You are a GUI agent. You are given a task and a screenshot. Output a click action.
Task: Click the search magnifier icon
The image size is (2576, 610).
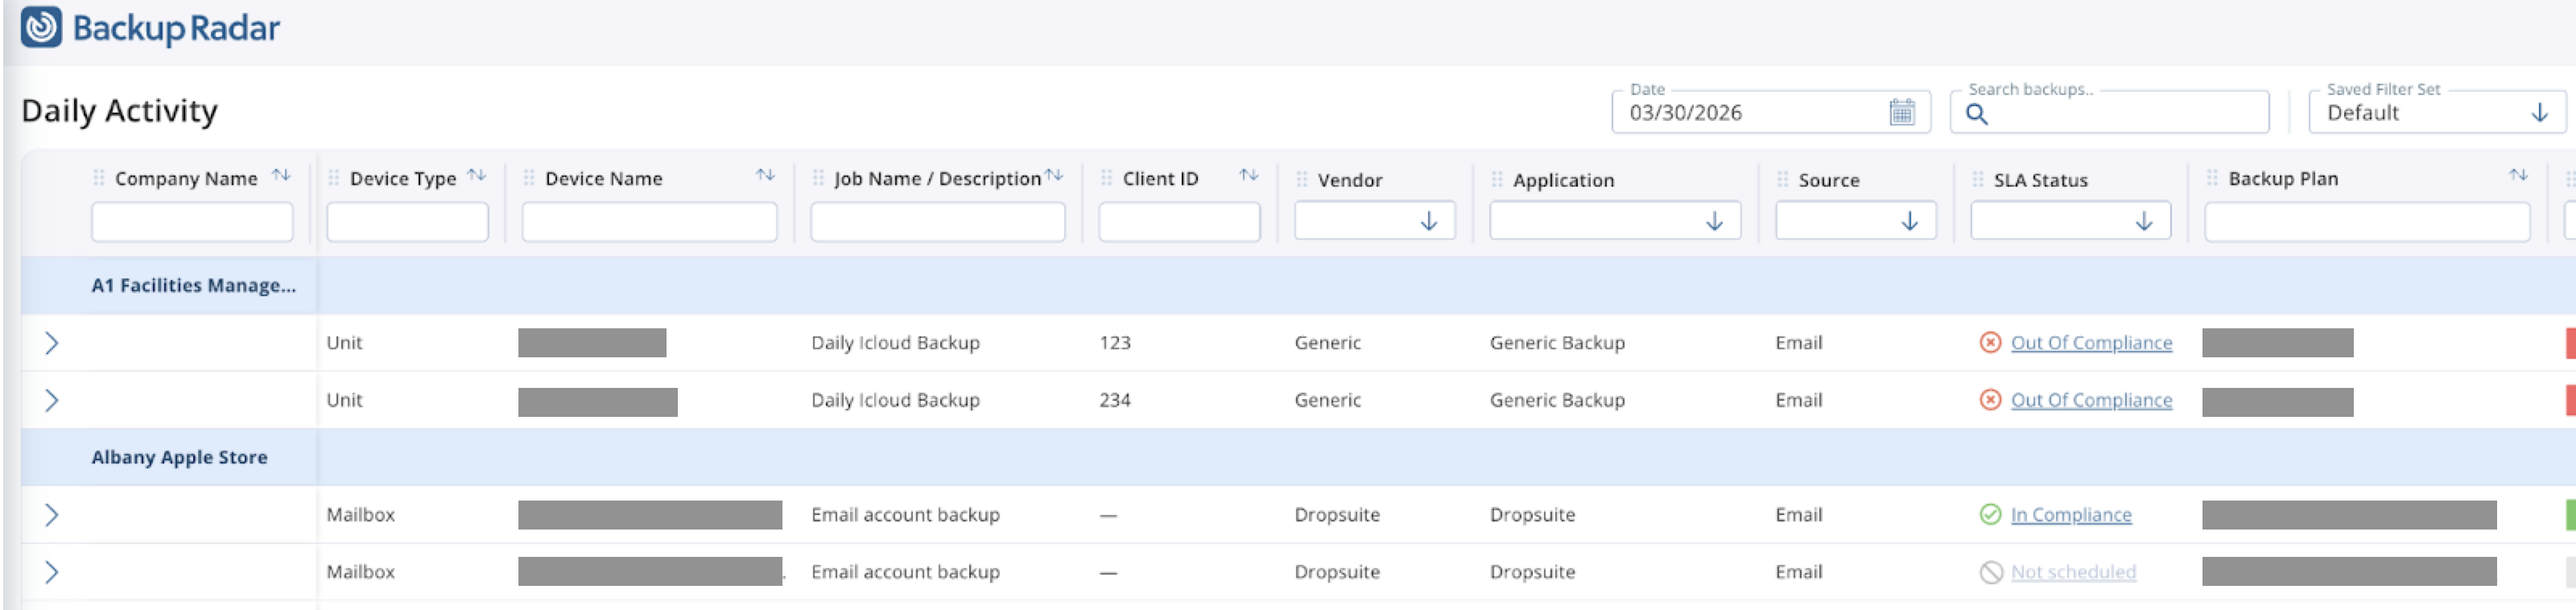coord(1976,114)
